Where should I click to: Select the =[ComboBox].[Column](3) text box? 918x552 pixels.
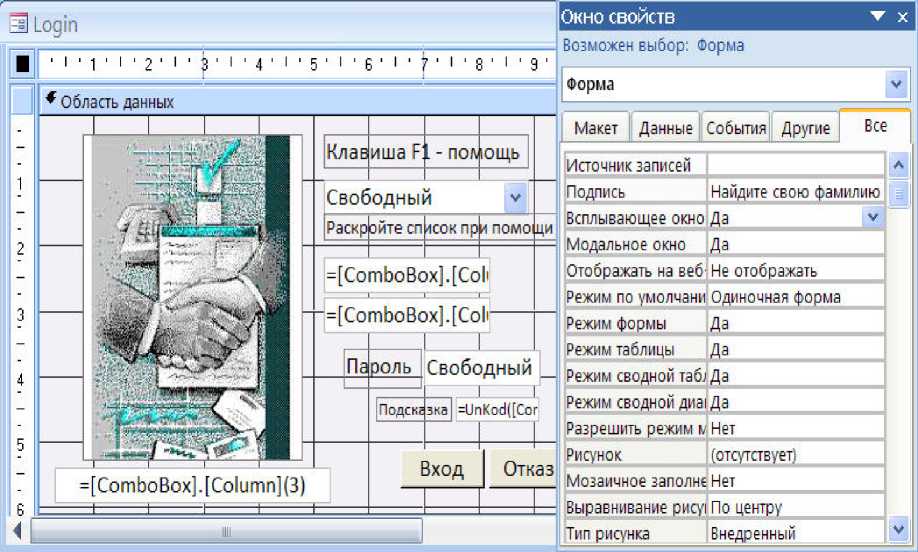(x=193, y=485)
